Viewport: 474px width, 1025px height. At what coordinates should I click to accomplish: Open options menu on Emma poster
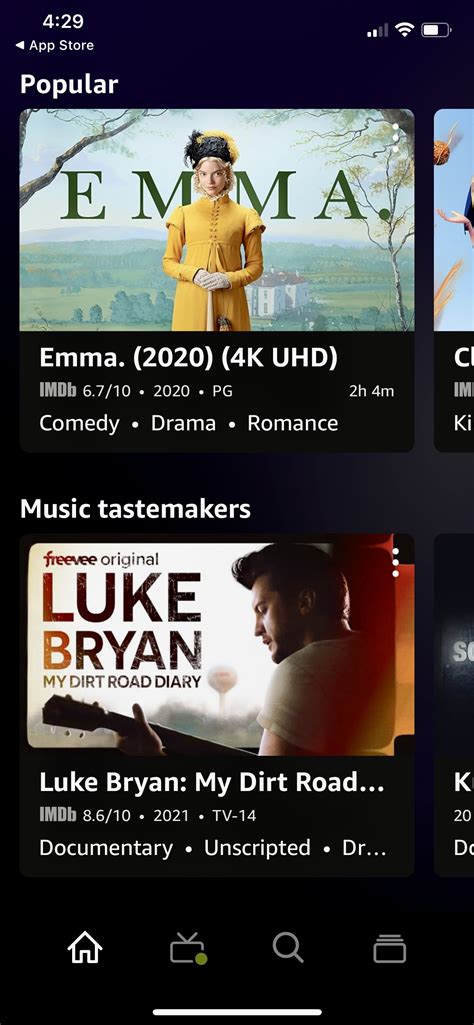pos(395,138)
